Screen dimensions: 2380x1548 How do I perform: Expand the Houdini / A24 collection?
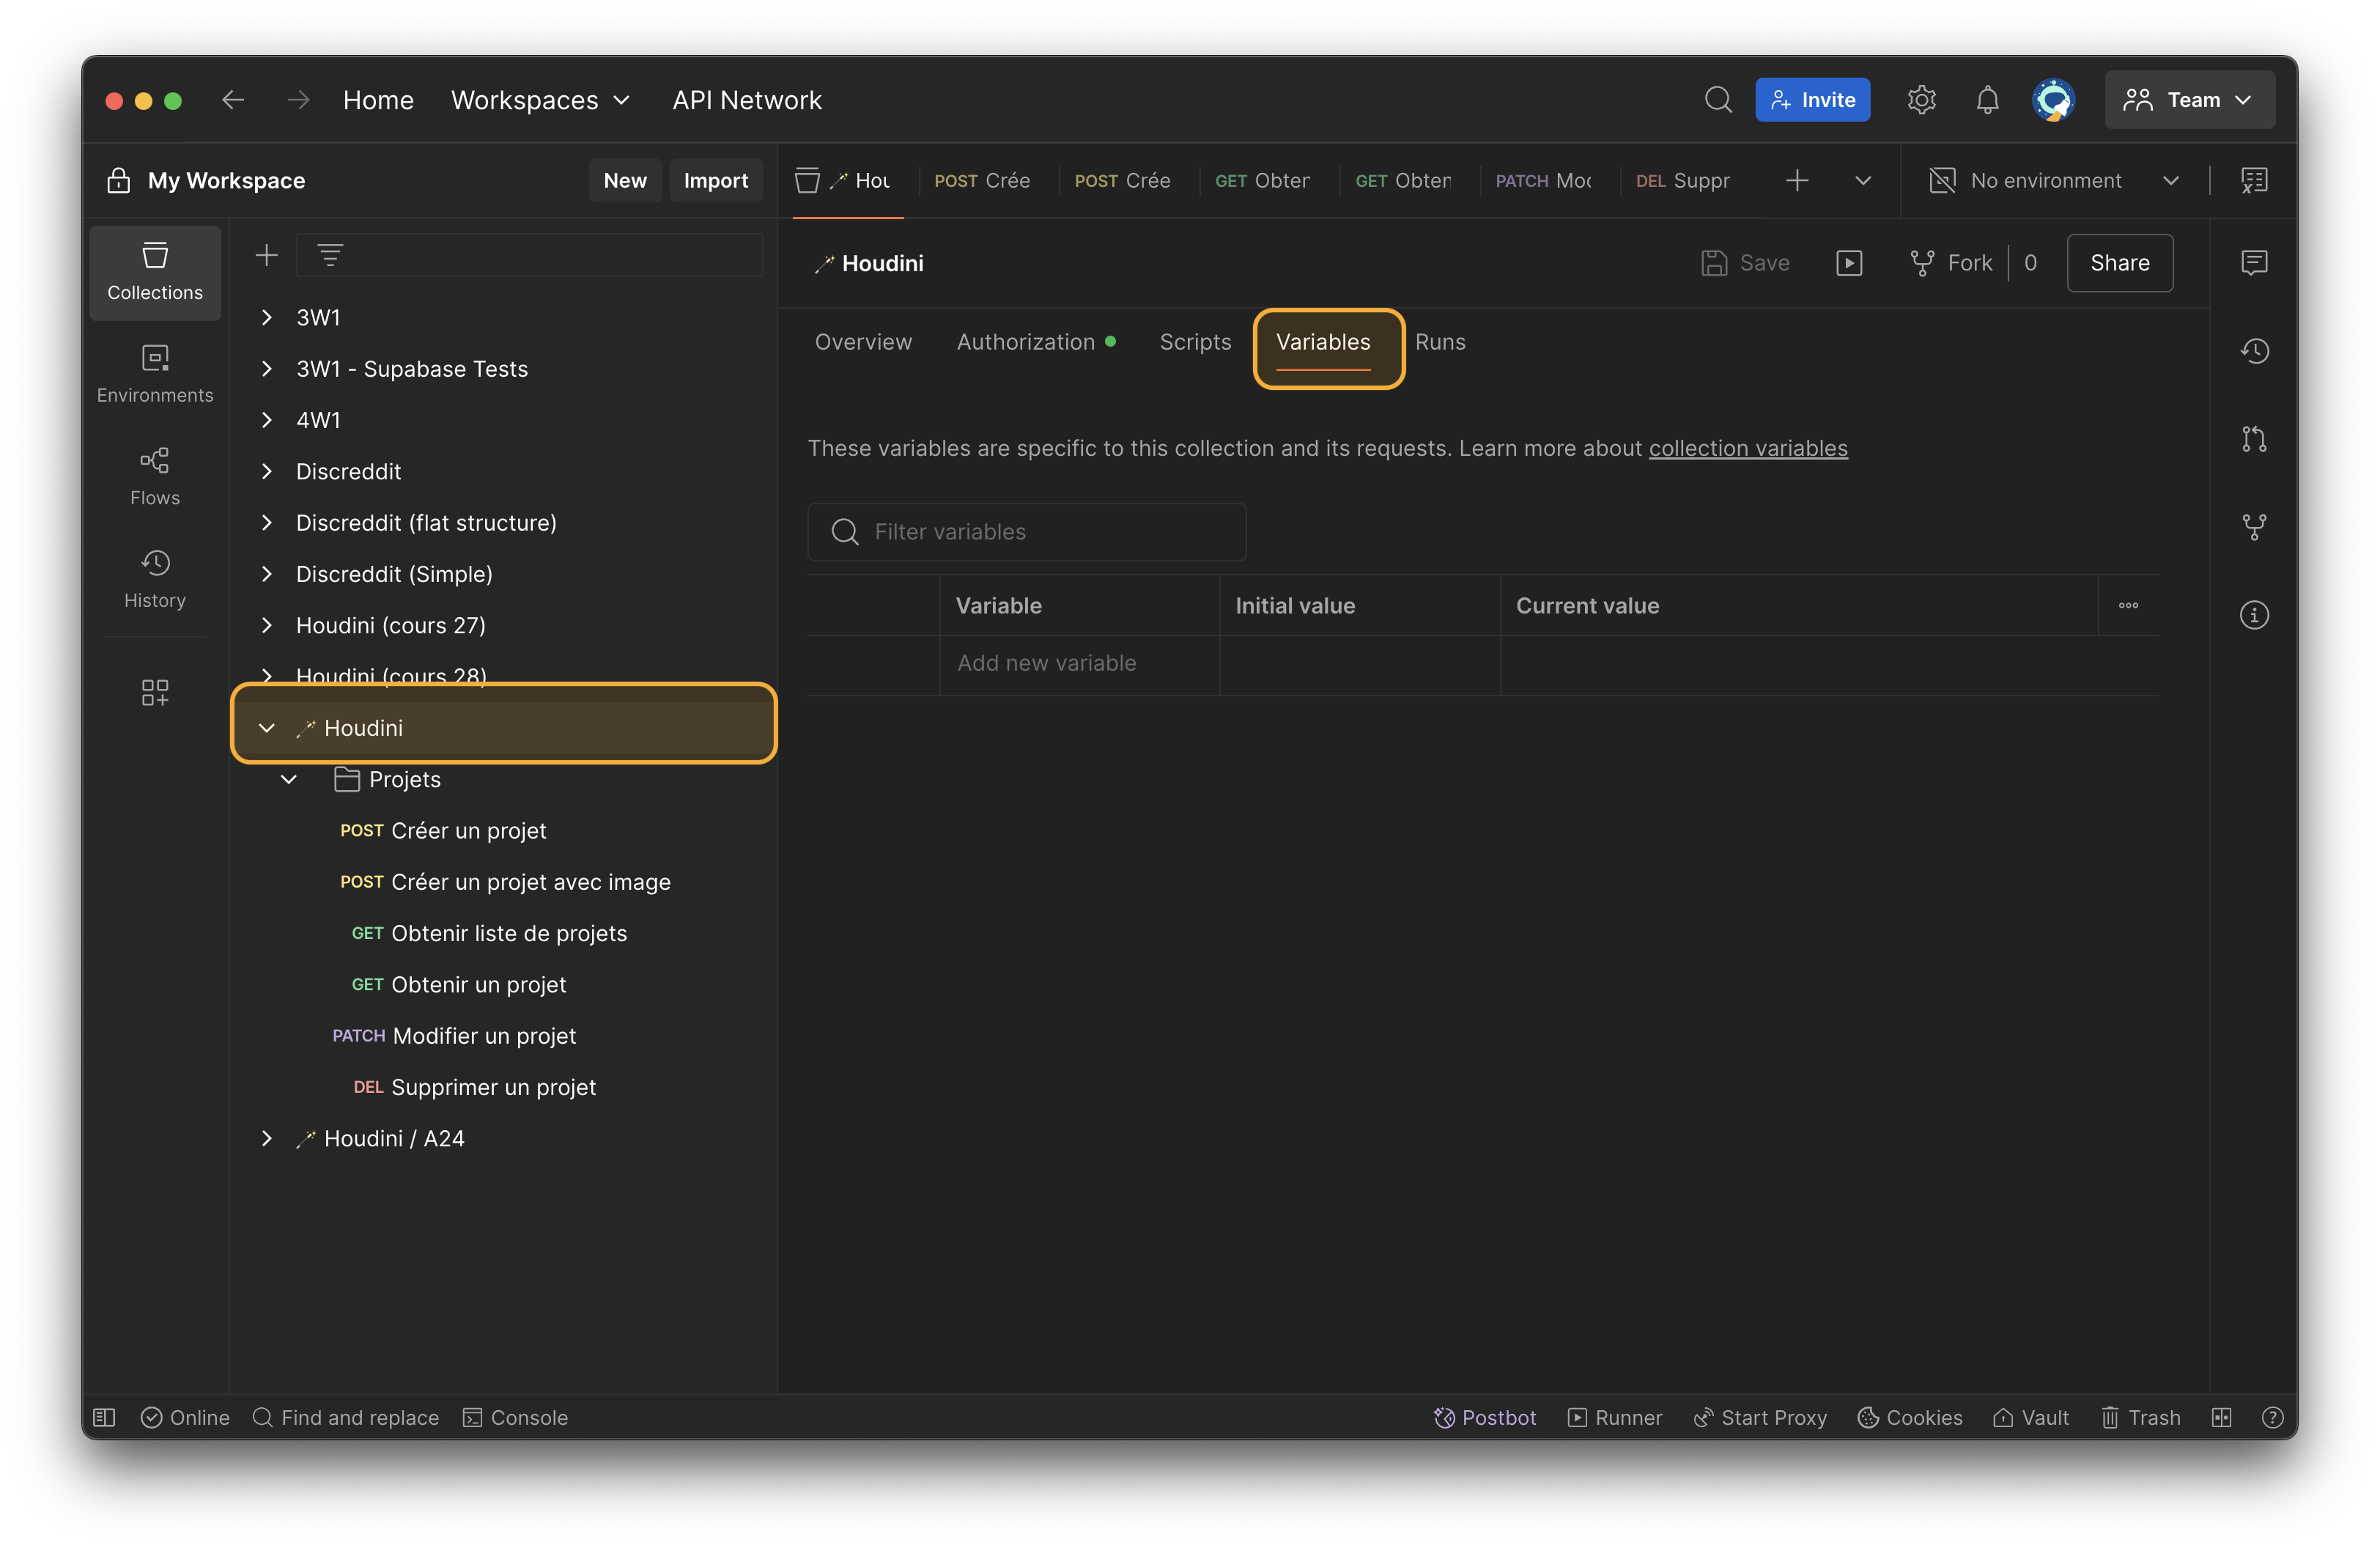click(x=266, y=1138)
